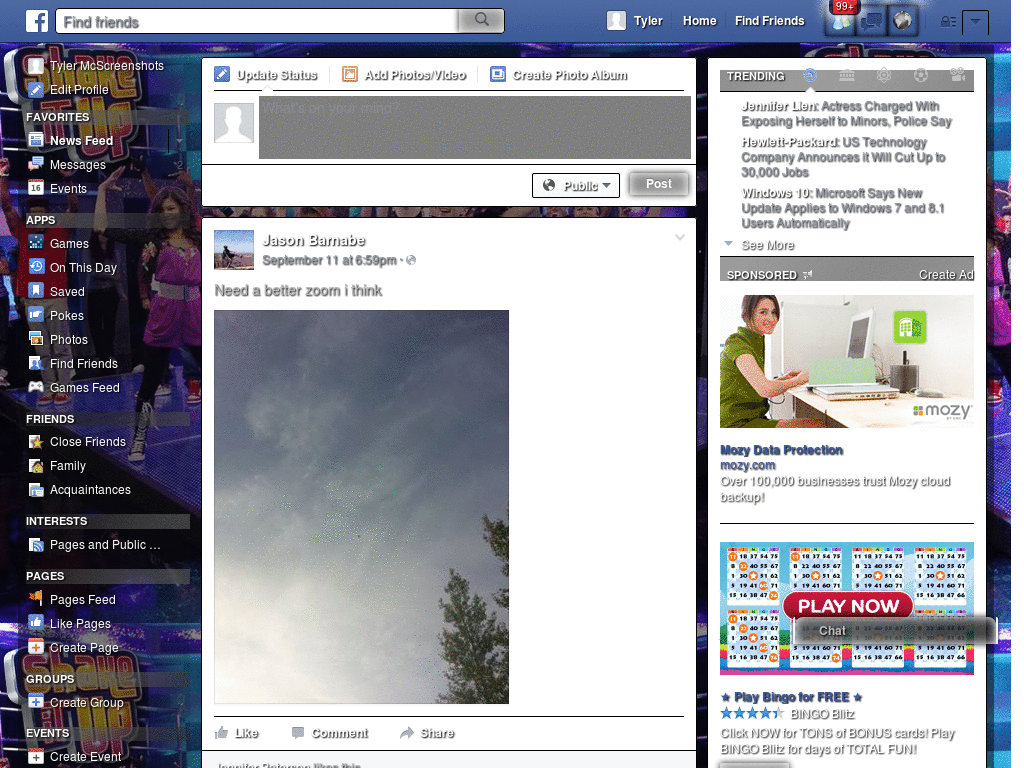Screen dimensions: 1024x768
Task: Open Jason Barnabe post options chevron
Action: 680,237
